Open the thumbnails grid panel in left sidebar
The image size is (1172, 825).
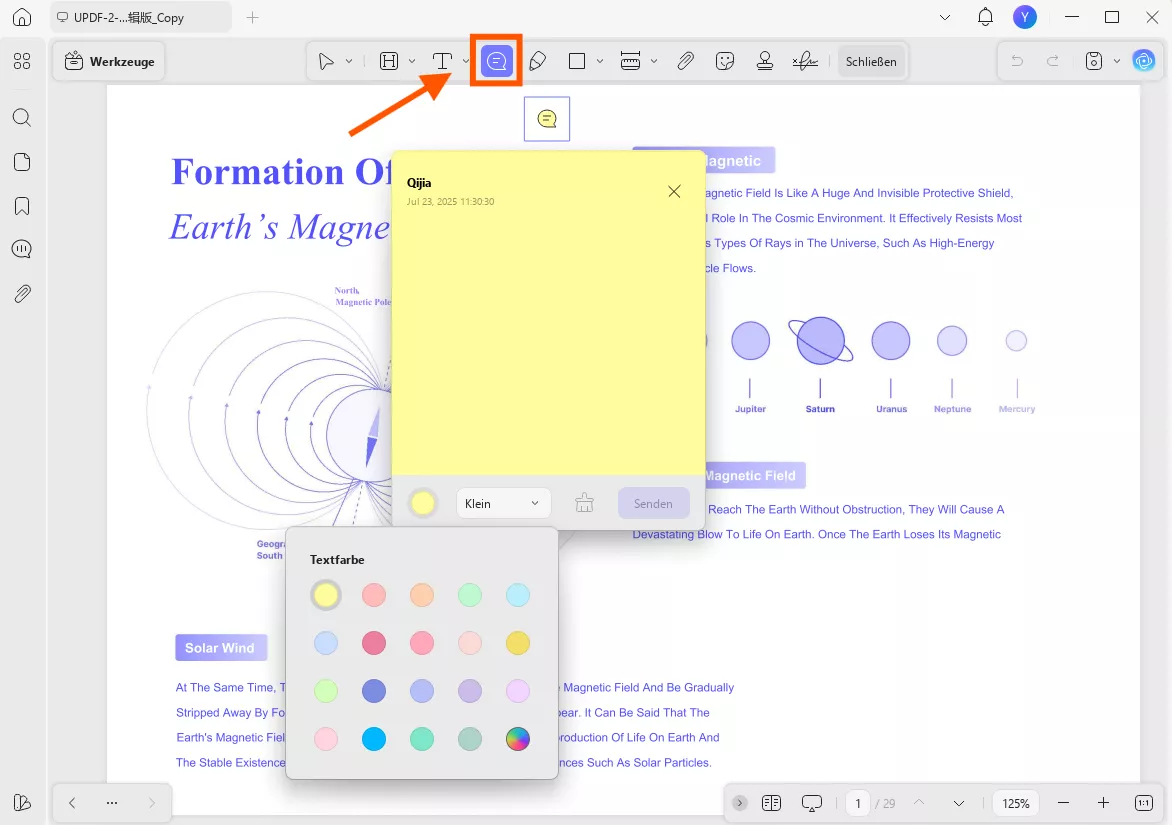point(22,61)
